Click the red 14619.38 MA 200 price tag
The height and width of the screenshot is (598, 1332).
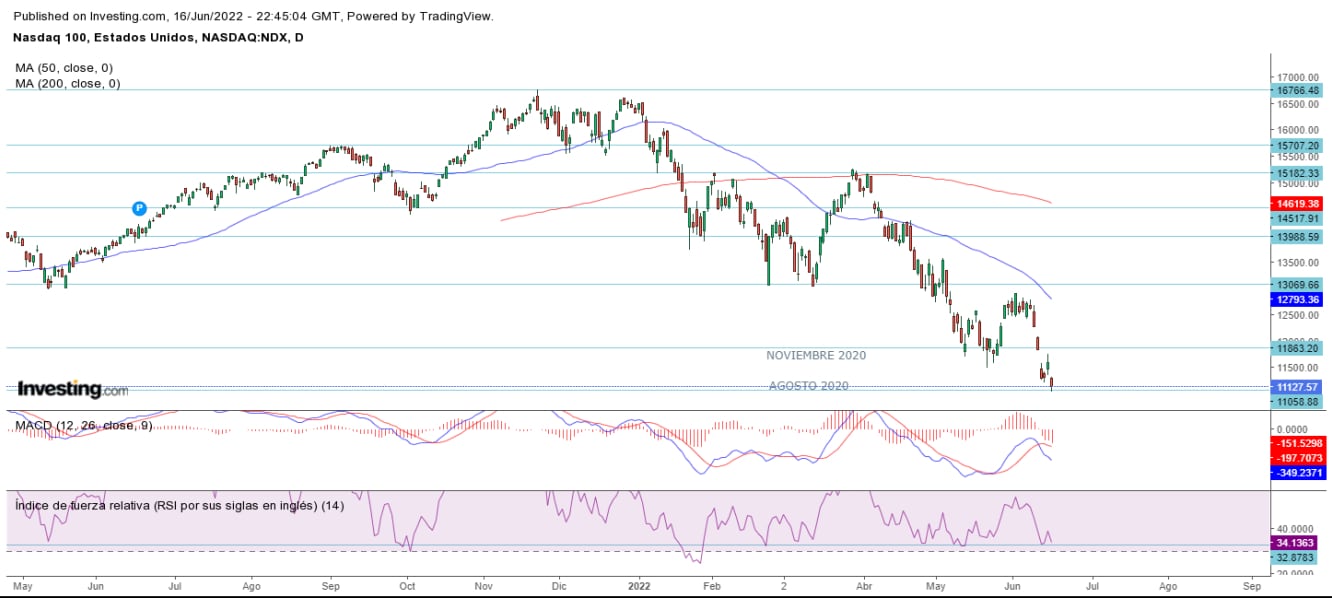pyautogui.click(x=1296, y=203)
